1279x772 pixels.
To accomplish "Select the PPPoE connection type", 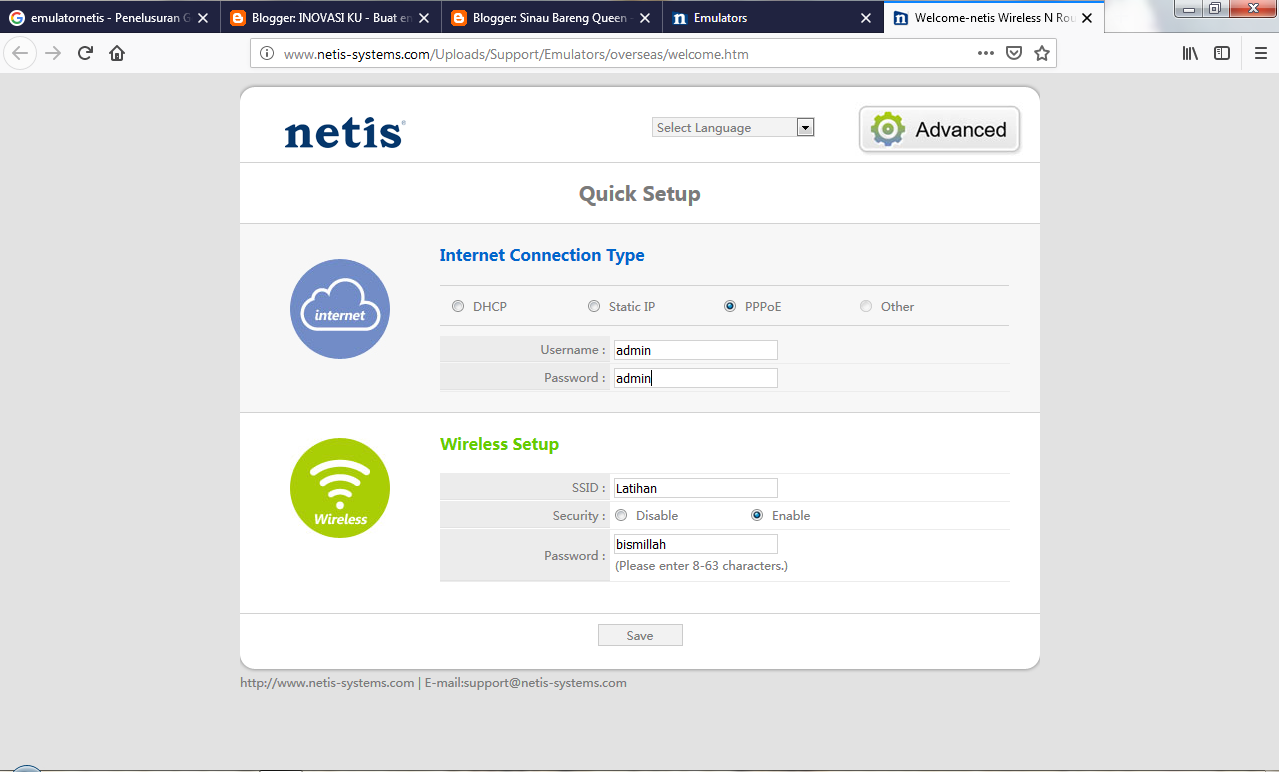I will click(x=730, y=306).
